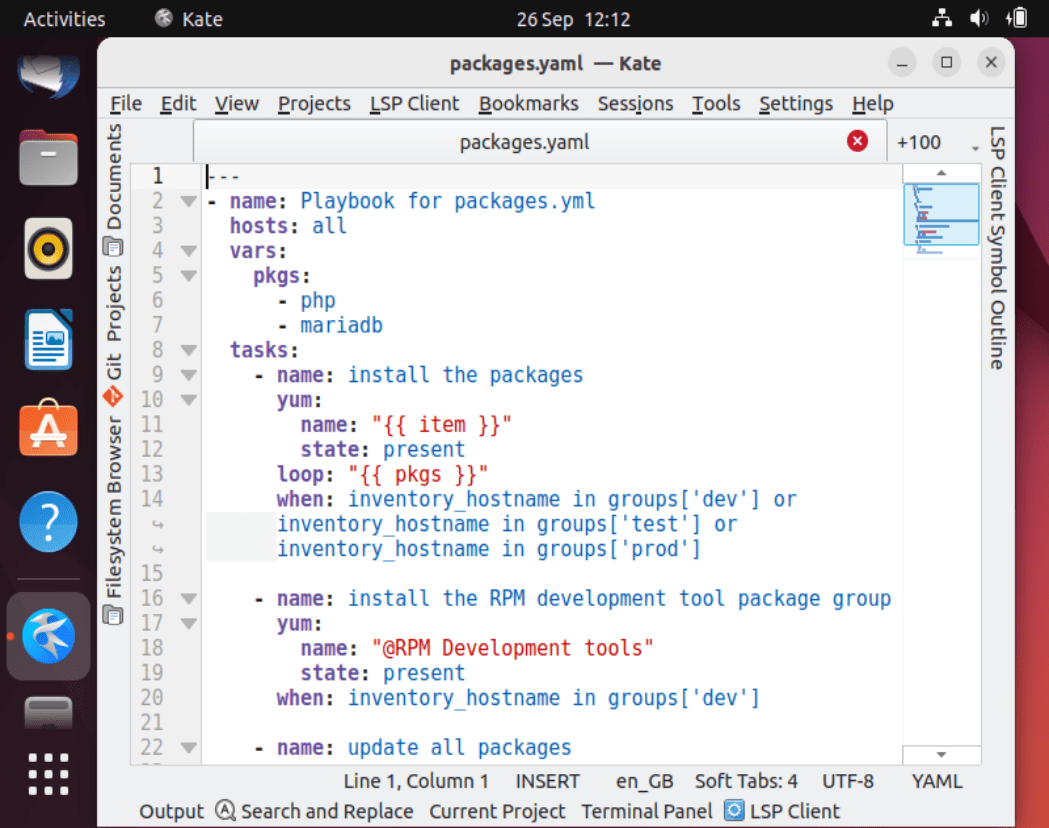Click the minimap scrollbar on the right

pyautogui.click(x=940, y=213)
